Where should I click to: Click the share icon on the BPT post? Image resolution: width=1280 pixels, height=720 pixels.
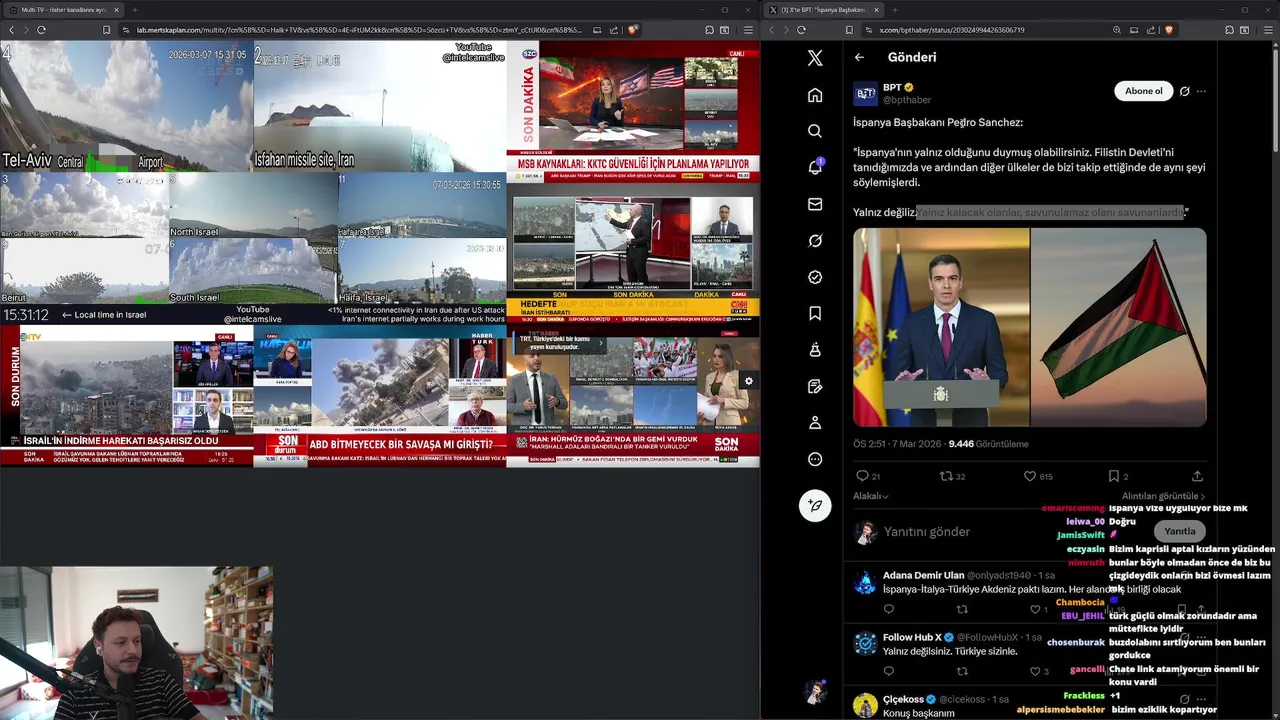click(x=1197, y=476)
